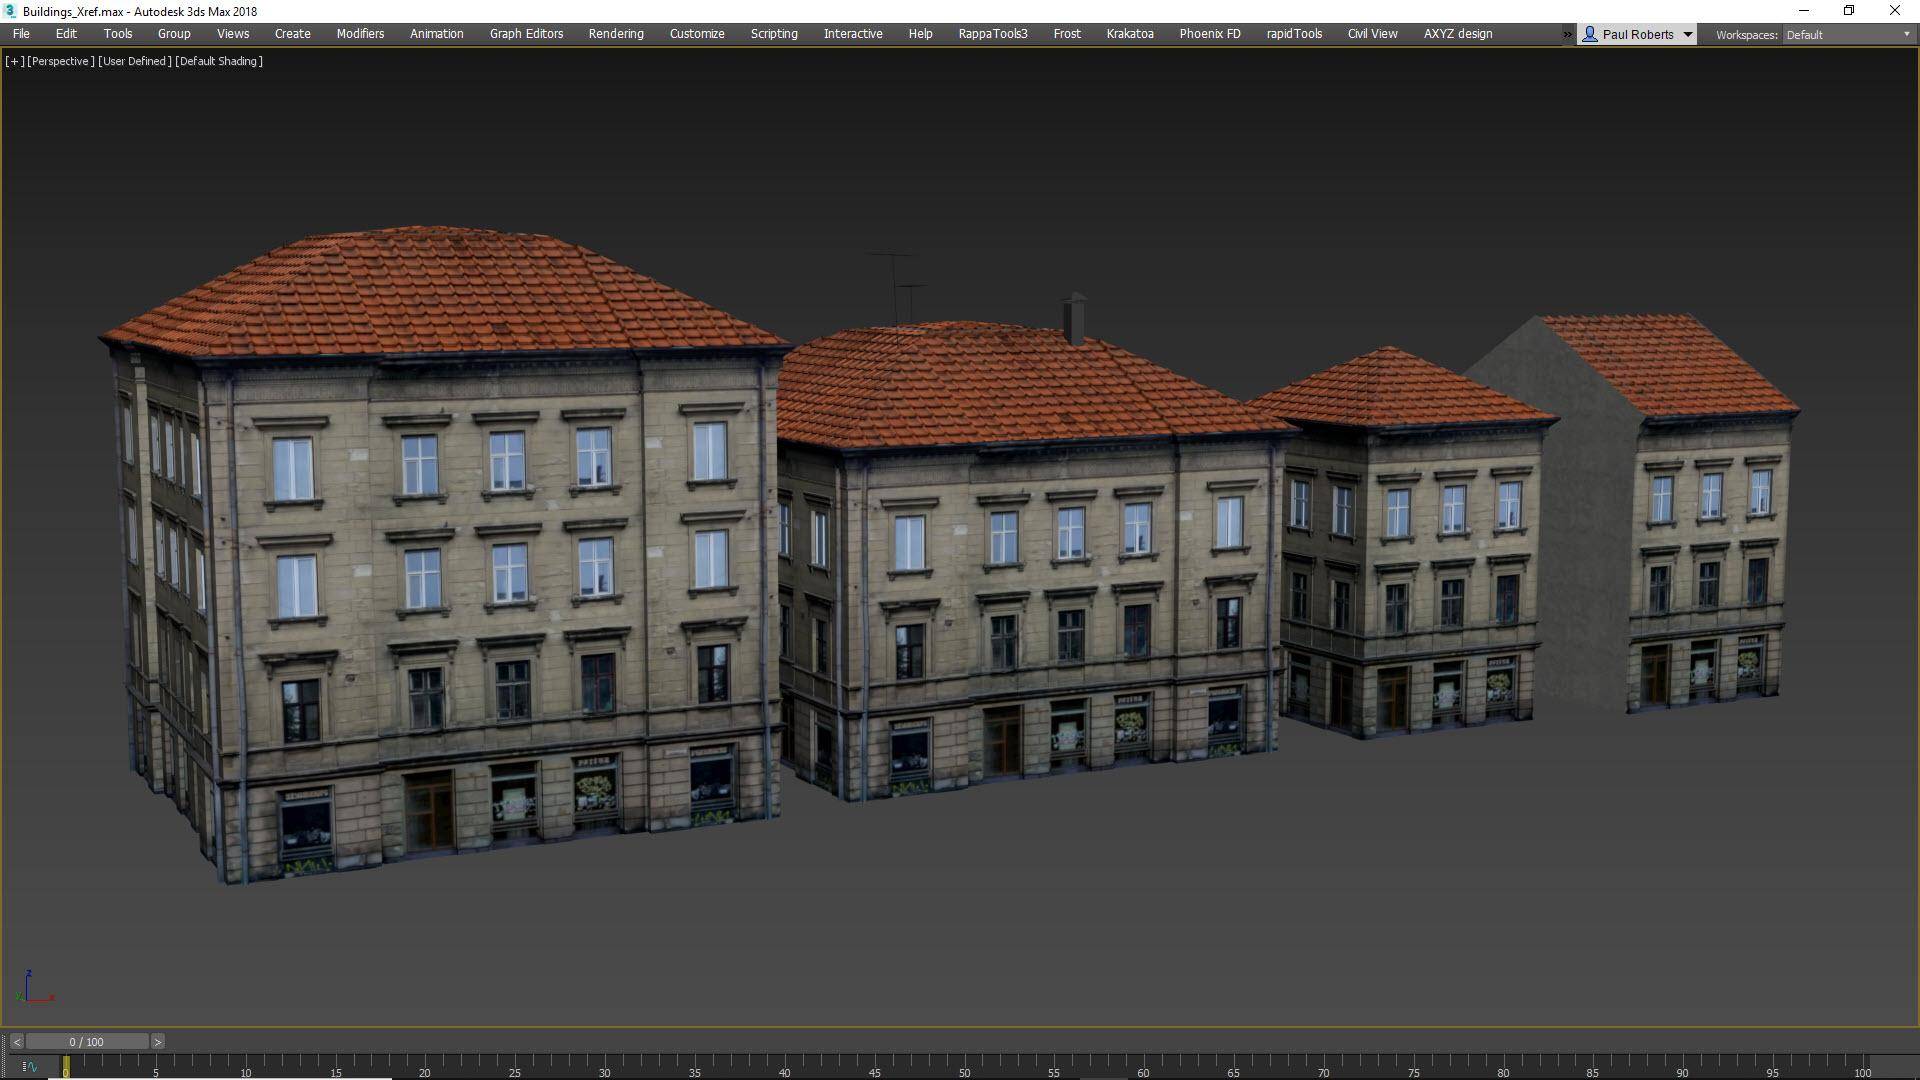Click the 3ds Max application icon
Image resolution: width=1920 pixels, height=1080 pixels.
pos(11,11)
